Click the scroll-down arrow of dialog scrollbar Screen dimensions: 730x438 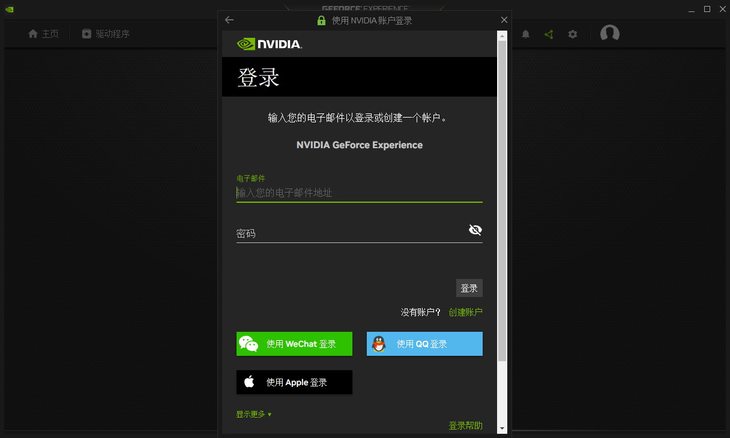coord(502,428)
